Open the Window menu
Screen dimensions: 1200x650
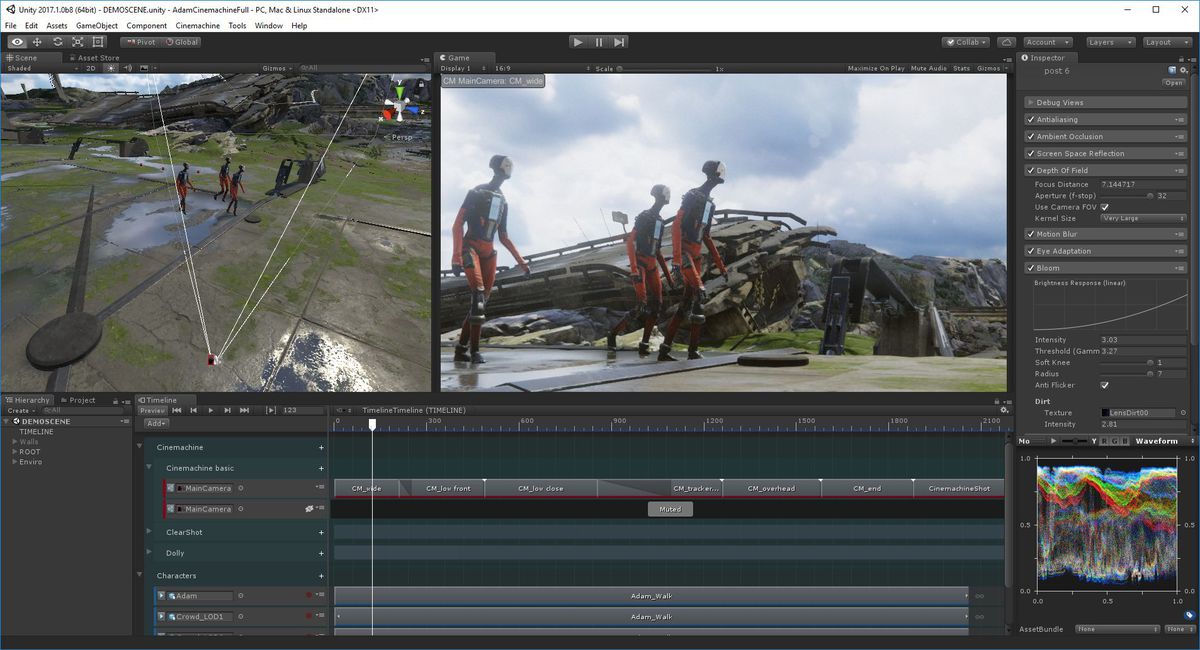pos(268,25)
